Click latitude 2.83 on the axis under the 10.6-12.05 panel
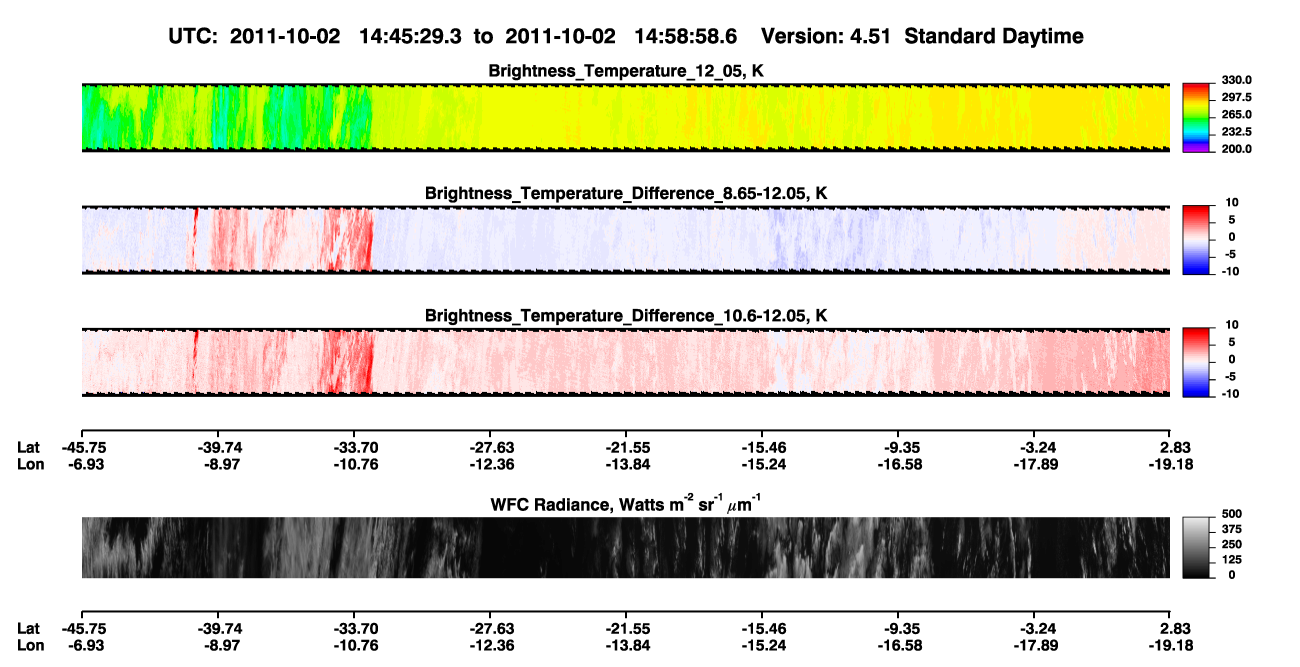This screenshot has height=667, width=1300. click(x=1174, y=448)
